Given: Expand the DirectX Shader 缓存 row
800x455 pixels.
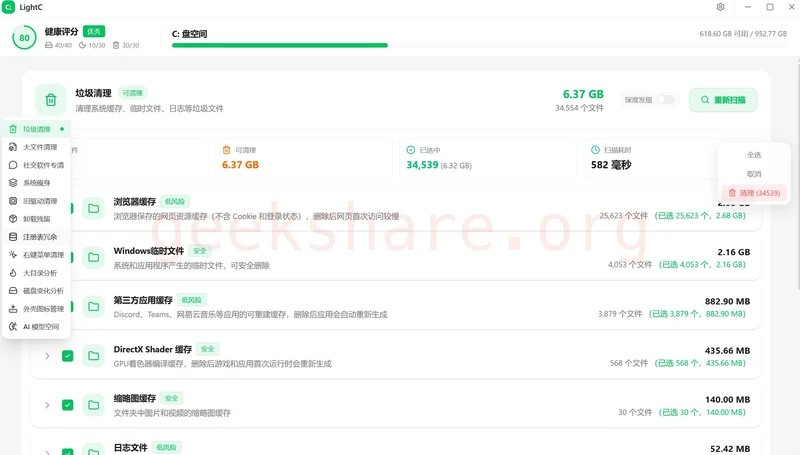Looking at the screenshot, I should [x=47, y=356].
